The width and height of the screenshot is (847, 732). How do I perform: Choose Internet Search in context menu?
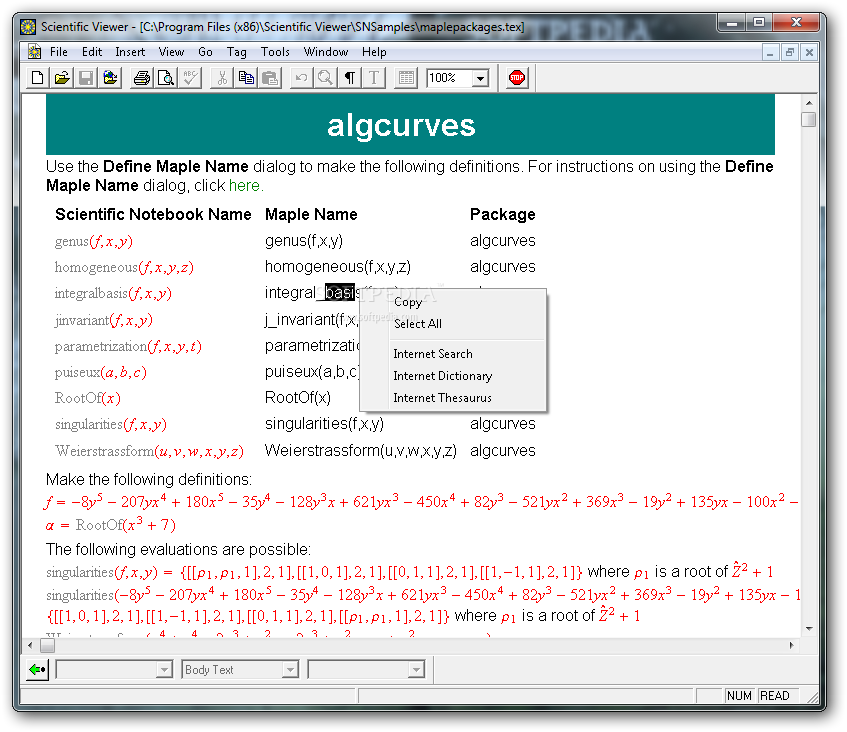tap(453, 354)
